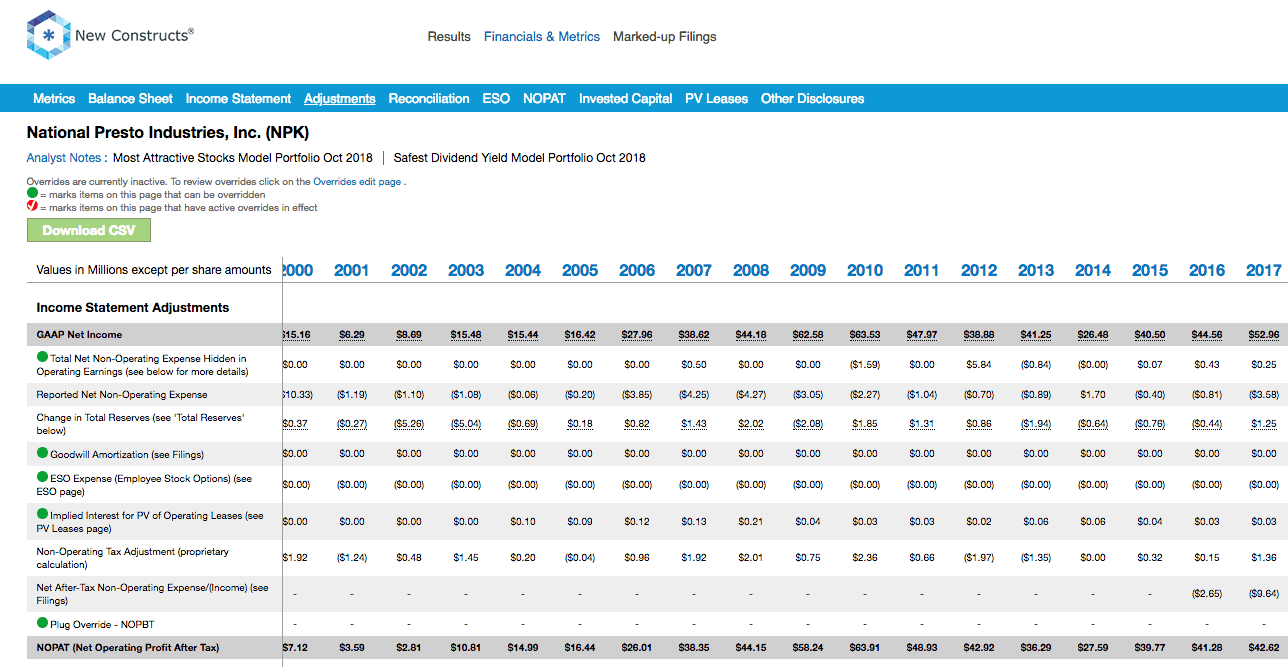
Task: Click green dot beside Plug Override - NOPBT
Action: pyautogui.click(x=42, y=623)
